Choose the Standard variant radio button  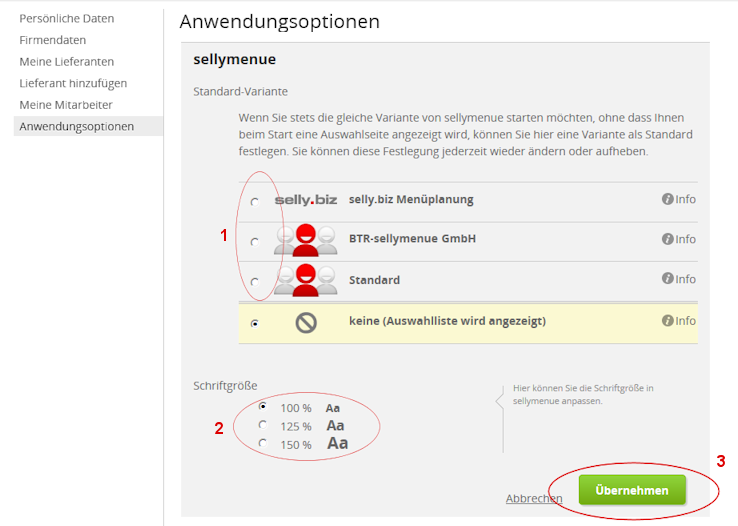[x=255, y=281]
